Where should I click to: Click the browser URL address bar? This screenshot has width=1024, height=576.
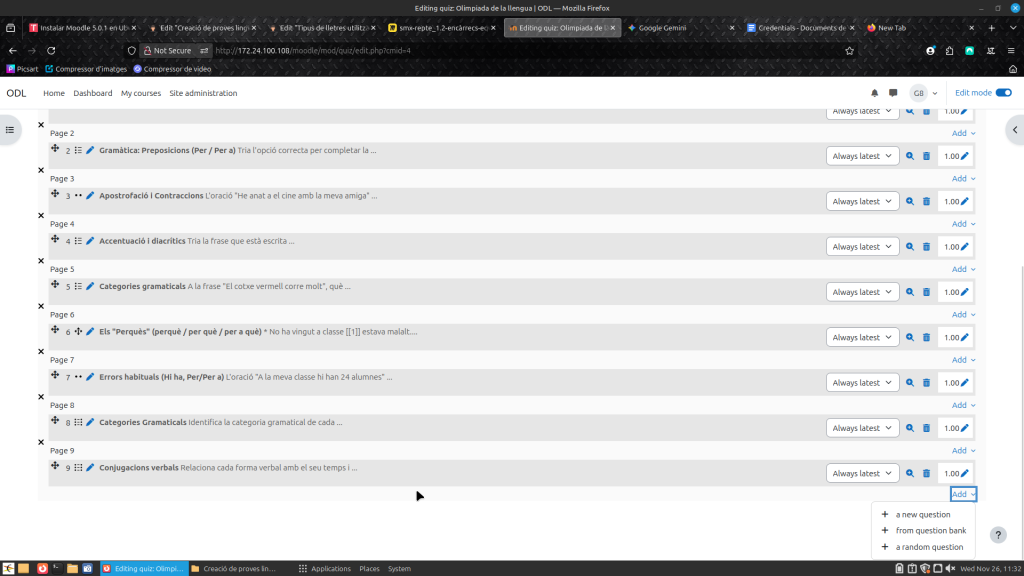(520, 50)
